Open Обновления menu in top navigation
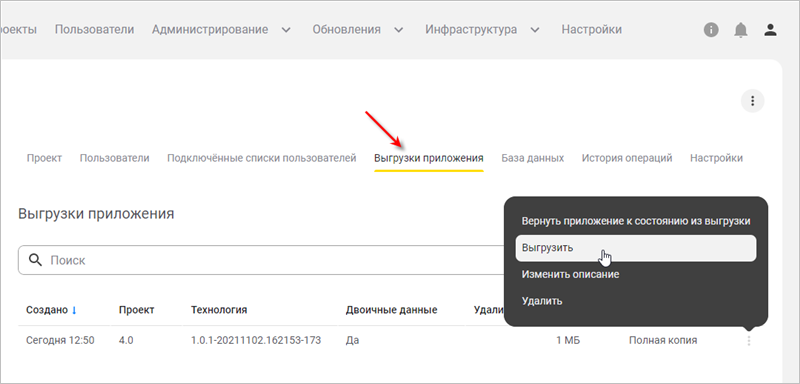Screen dimensions: 800x384 (x=346, y=30)
